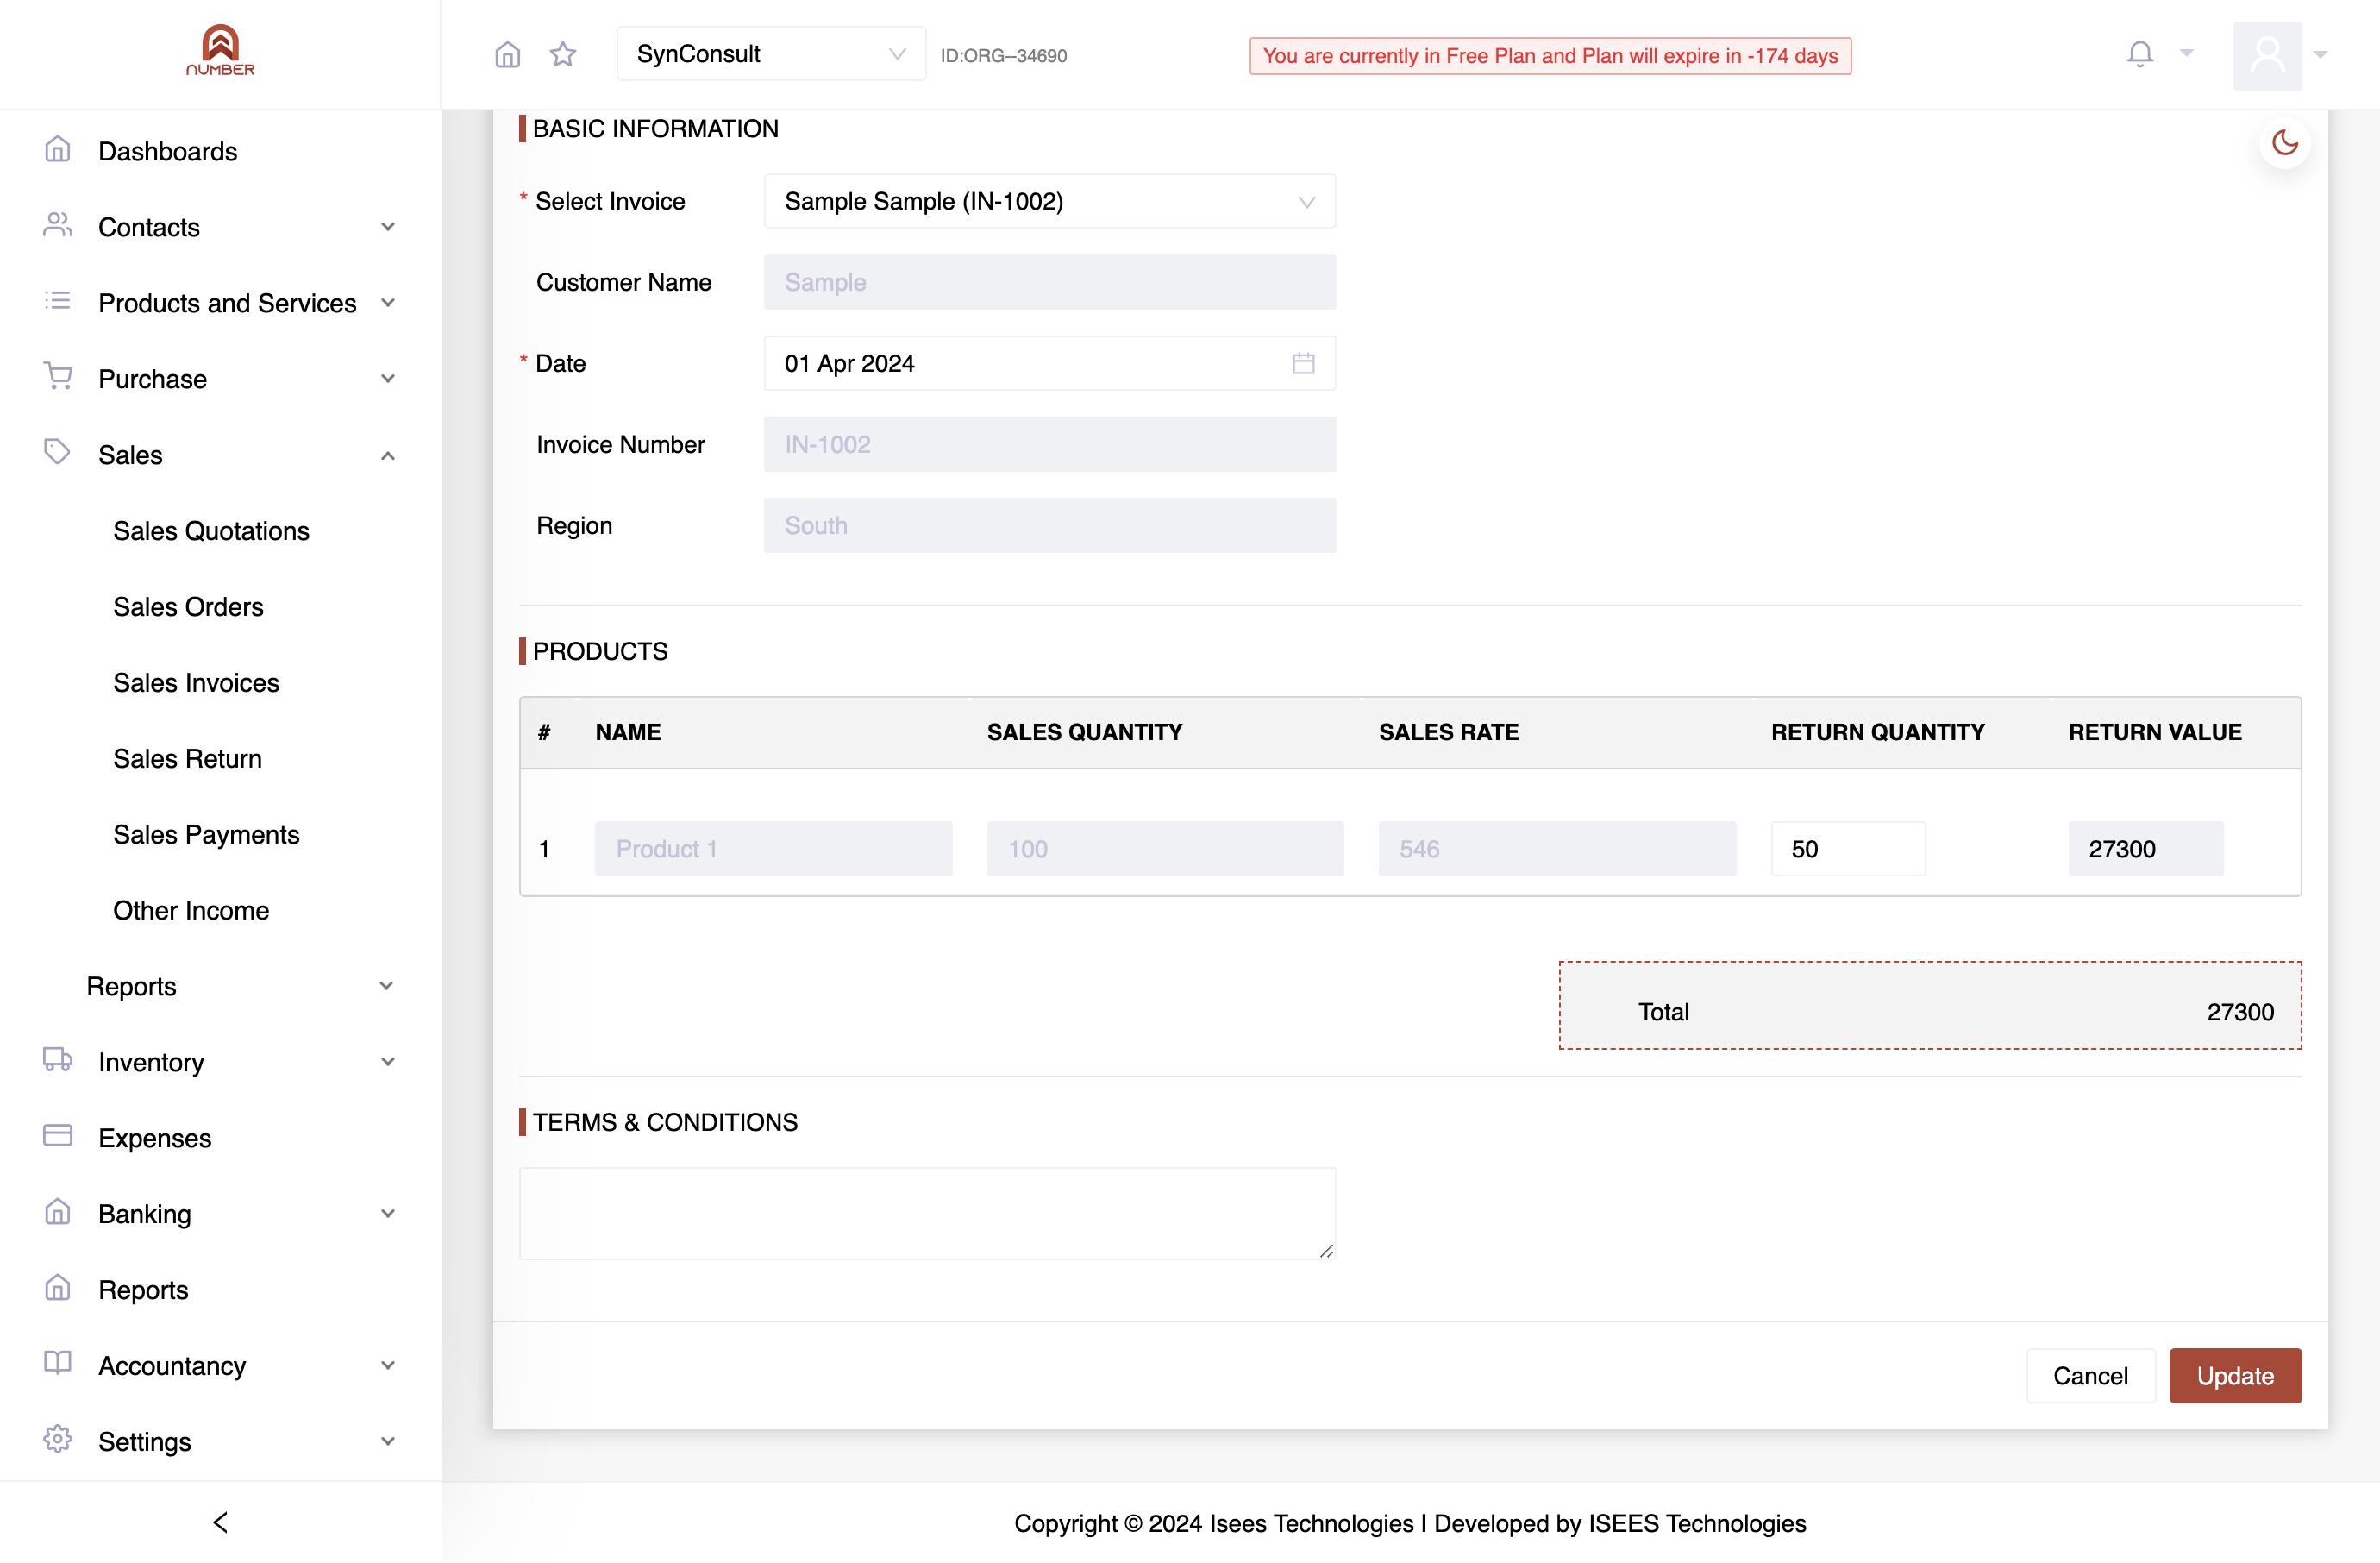Click the Invoice Number field IN-1002
This screenshot has width=2380, height=1563.
coord(1049,444)
